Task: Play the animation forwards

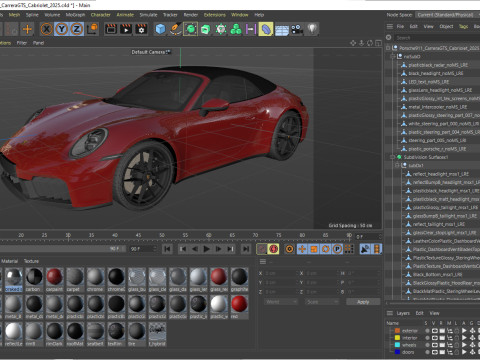Action: (x=206, y=249)
